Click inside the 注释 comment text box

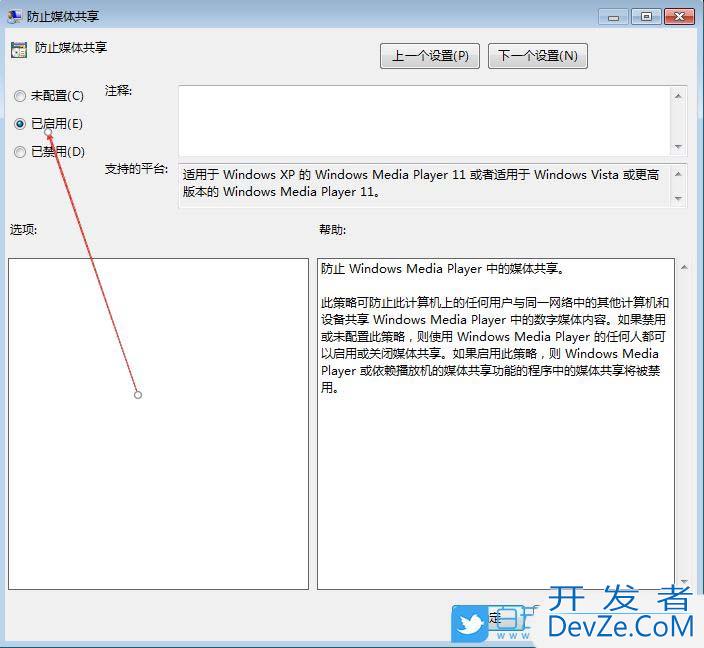tap(425, 121)
